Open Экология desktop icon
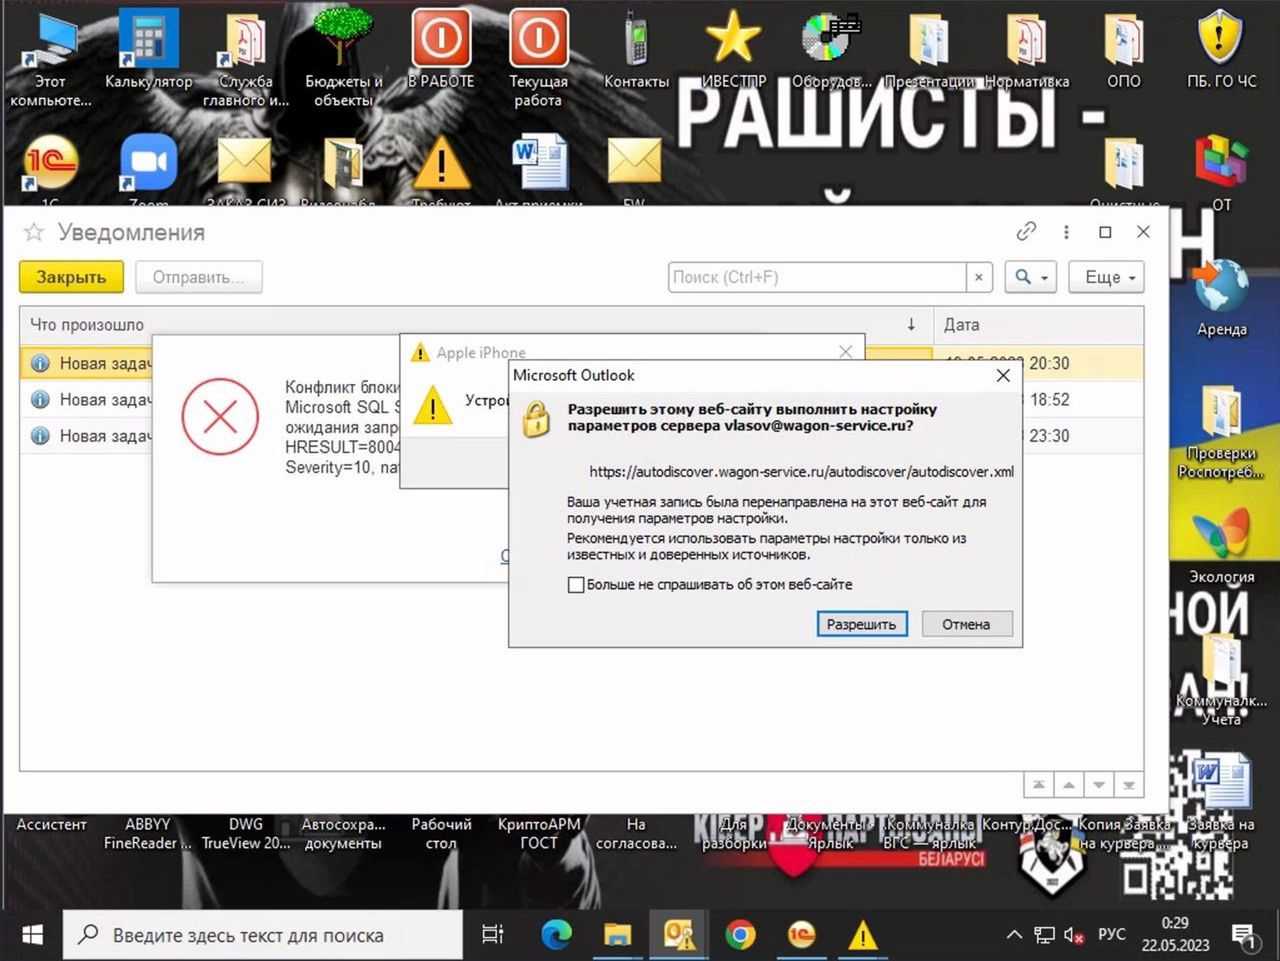The height and width of the screenshot is (961, 1280). click(1221, 545)
